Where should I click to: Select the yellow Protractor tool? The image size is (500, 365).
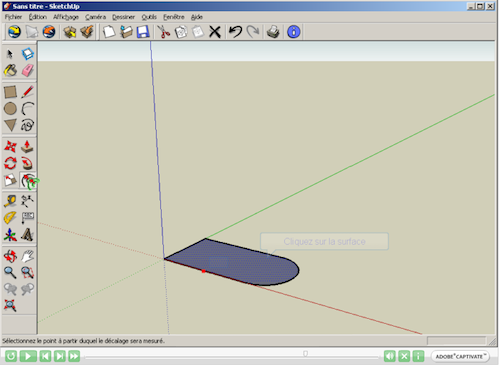10,218
